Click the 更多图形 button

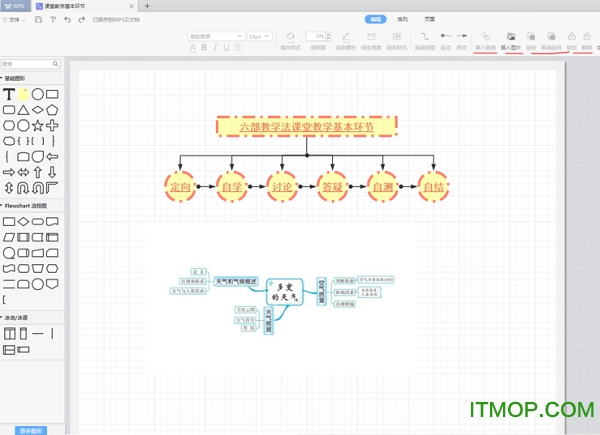[32, 430]
